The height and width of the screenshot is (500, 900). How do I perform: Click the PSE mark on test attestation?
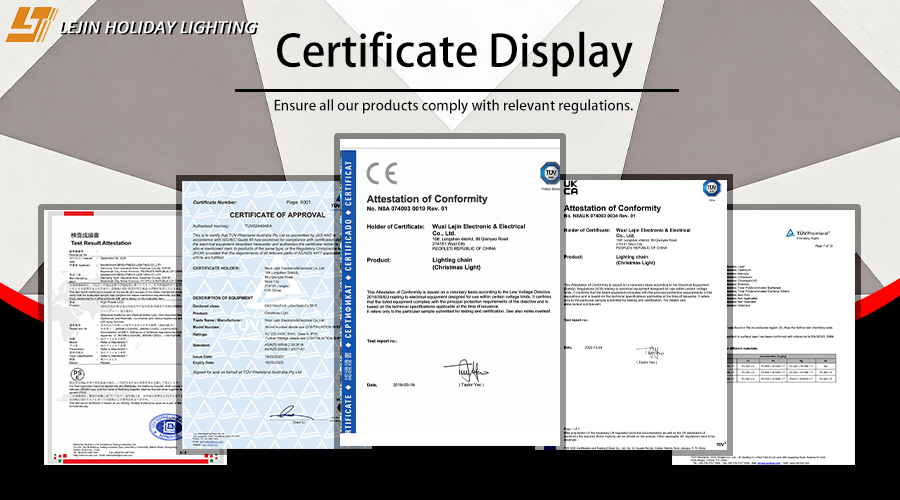pos(77,375)
